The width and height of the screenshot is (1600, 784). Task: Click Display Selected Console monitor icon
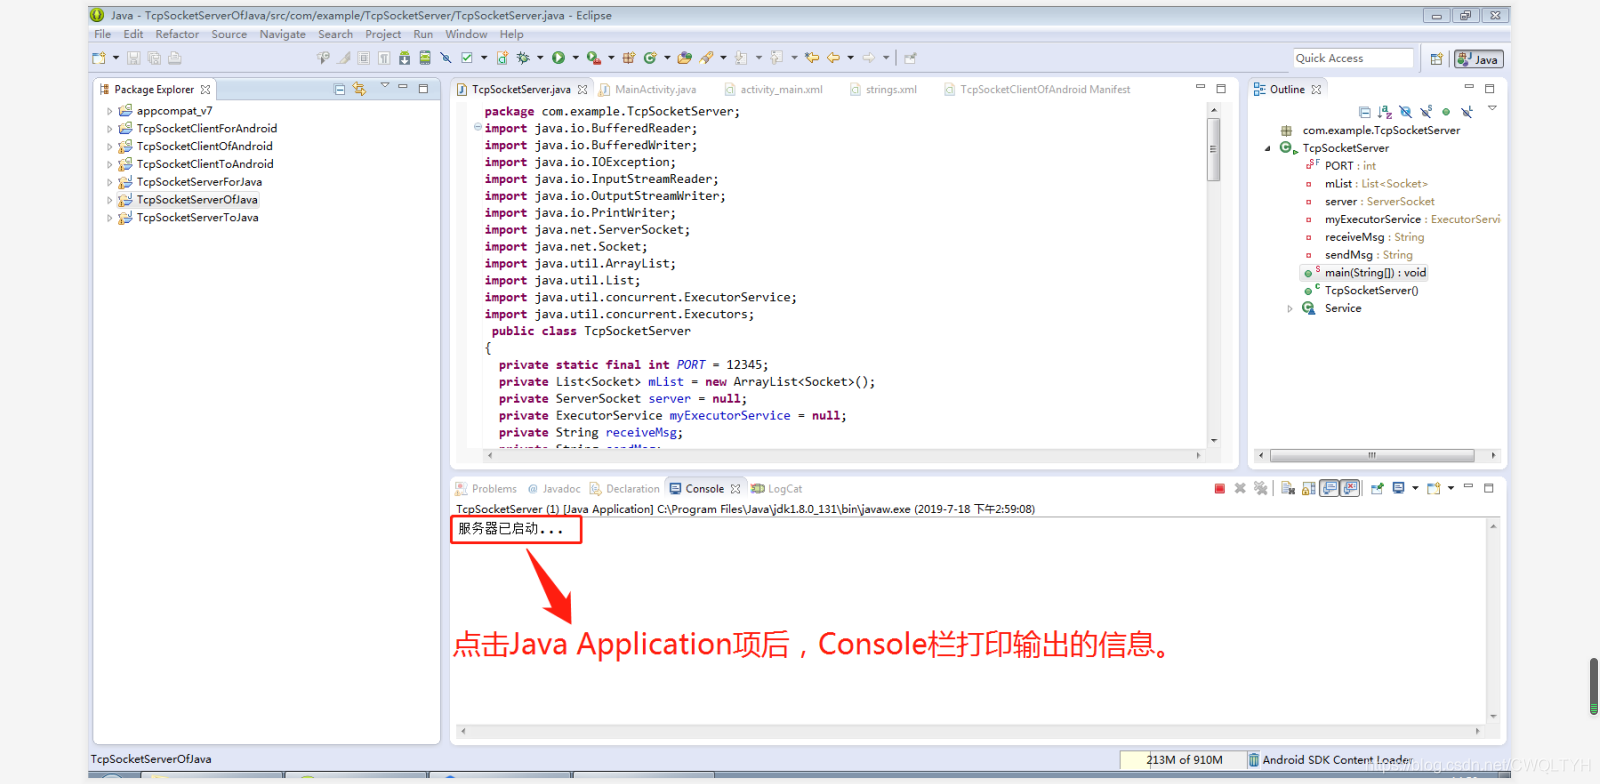click(1399, 488)
